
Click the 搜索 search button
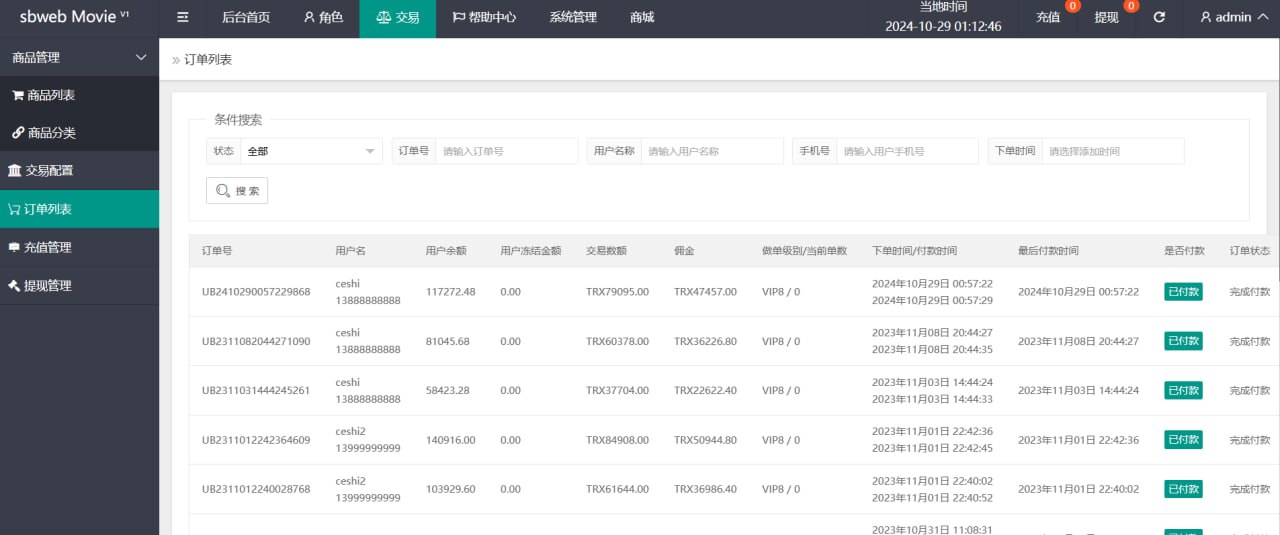coord(237,191)
